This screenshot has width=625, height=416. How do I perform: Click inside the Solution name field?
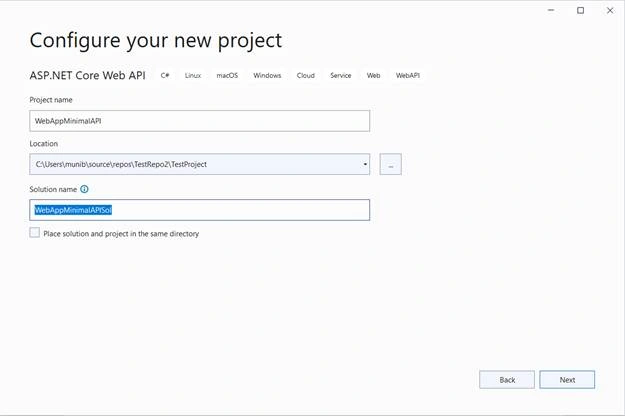point(199,210)
